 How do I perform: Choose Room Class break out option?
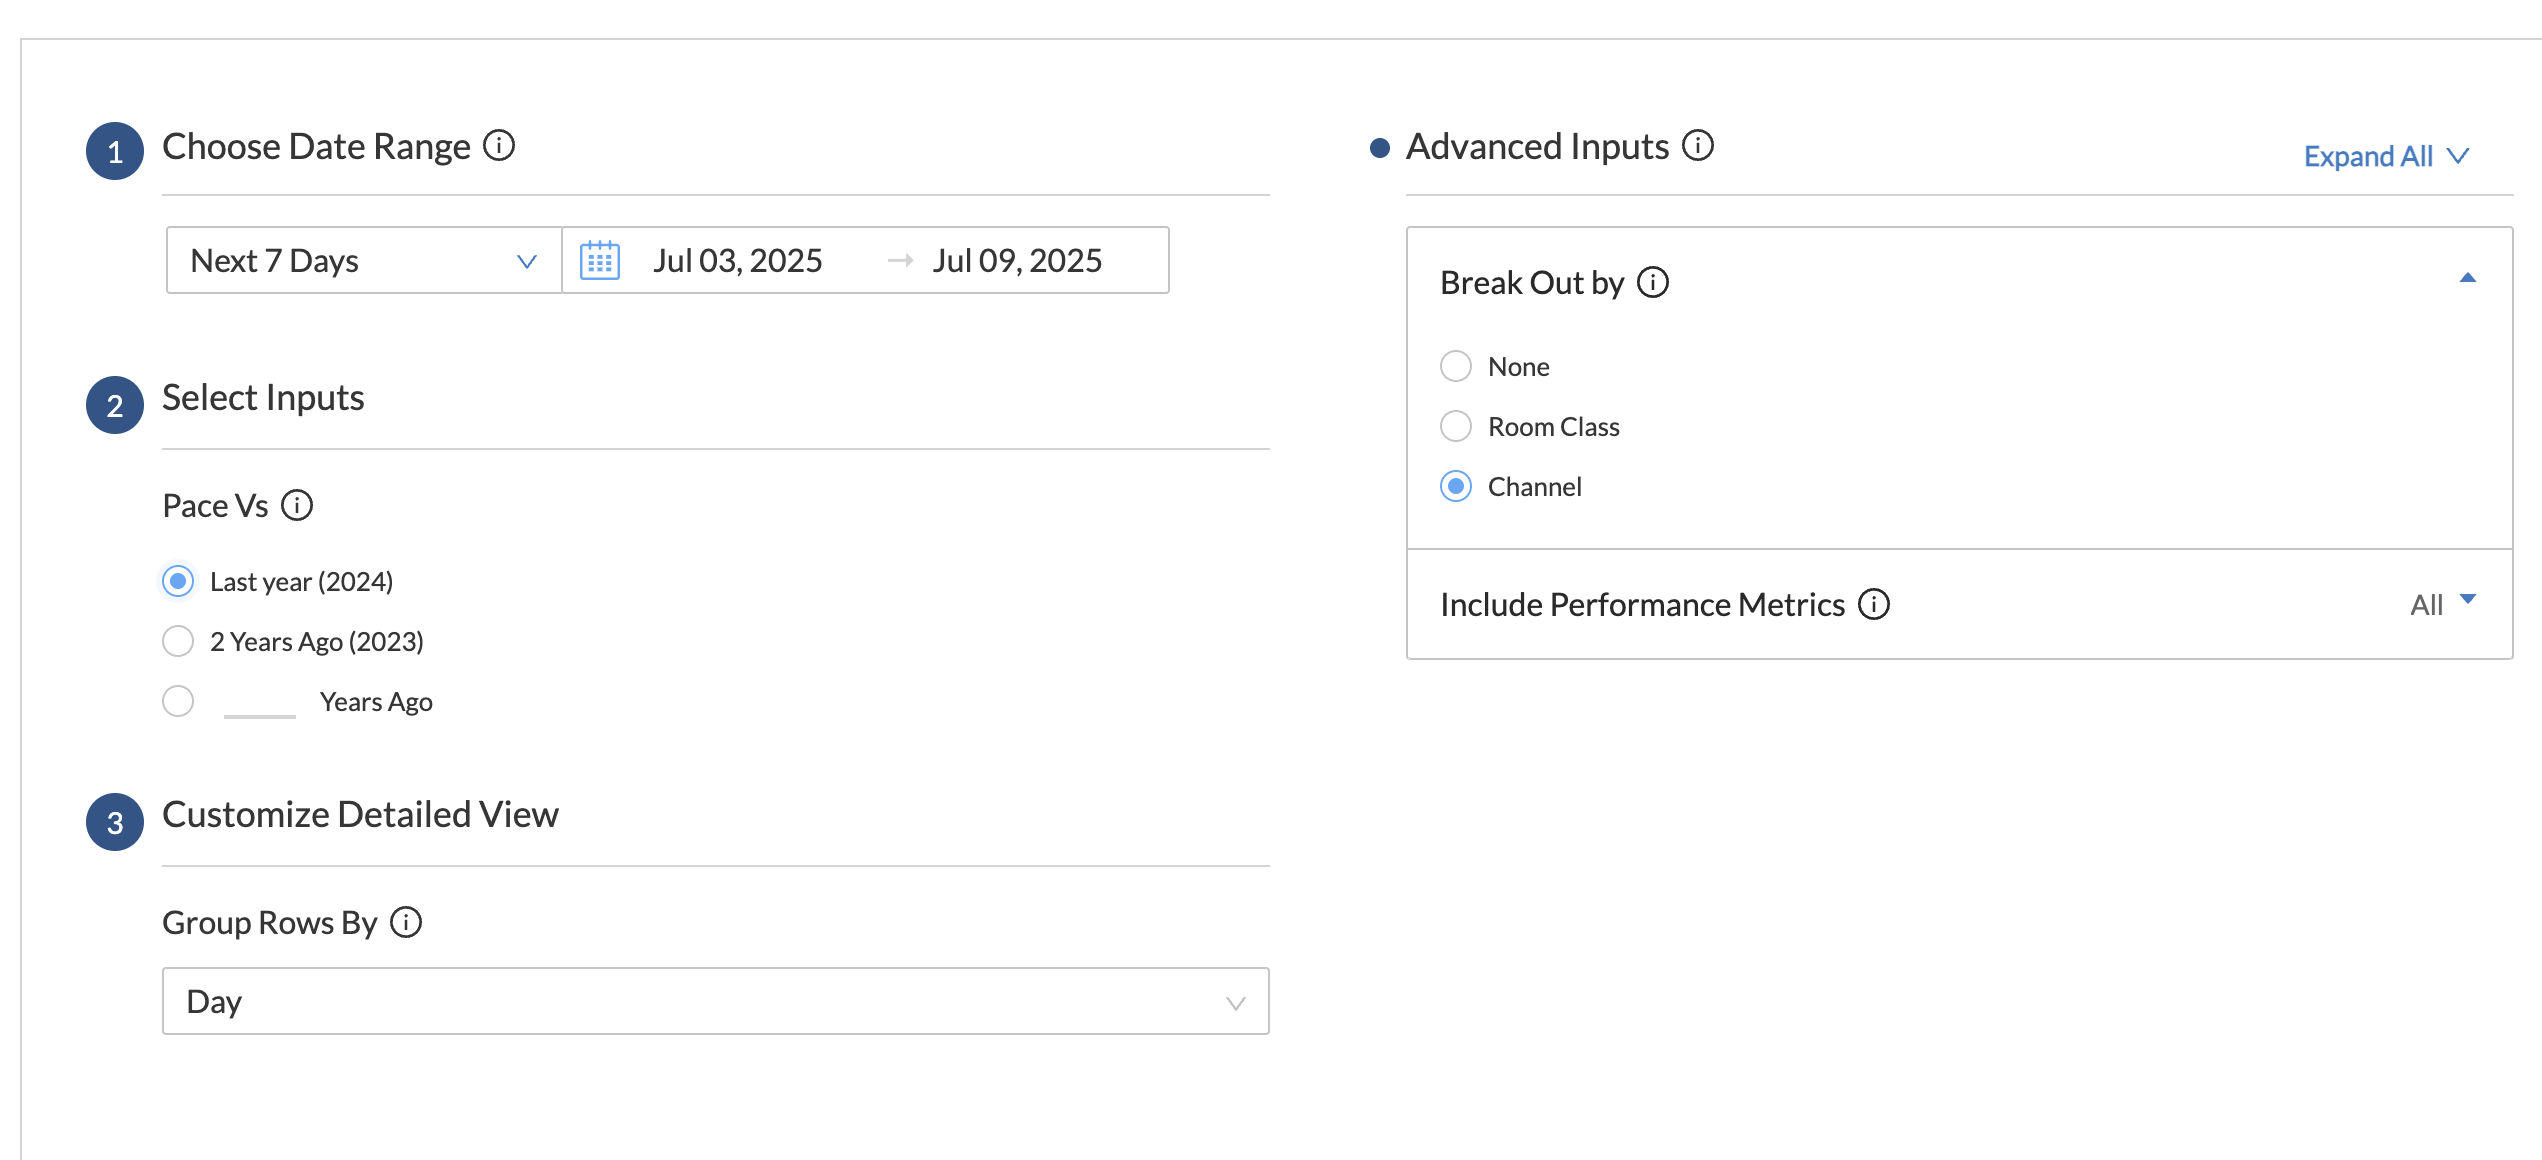pyautogui.click(x=1456, y=427)
